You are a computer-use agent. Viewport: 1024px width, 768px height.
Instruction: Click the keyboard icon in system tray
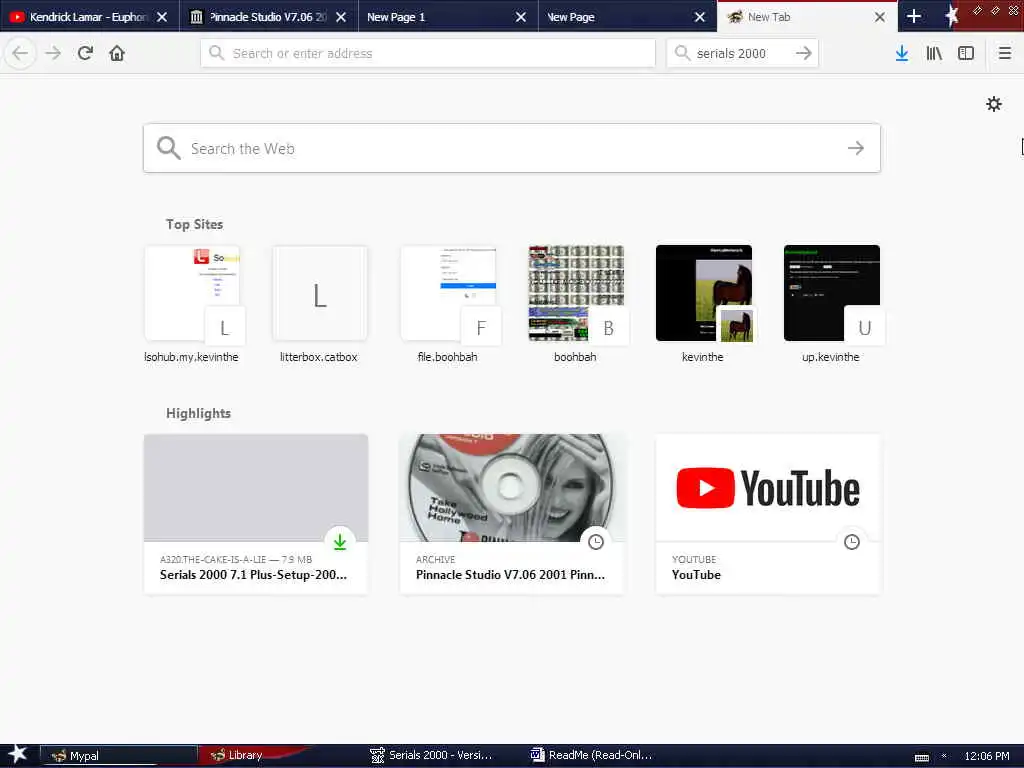click(921, 757)
